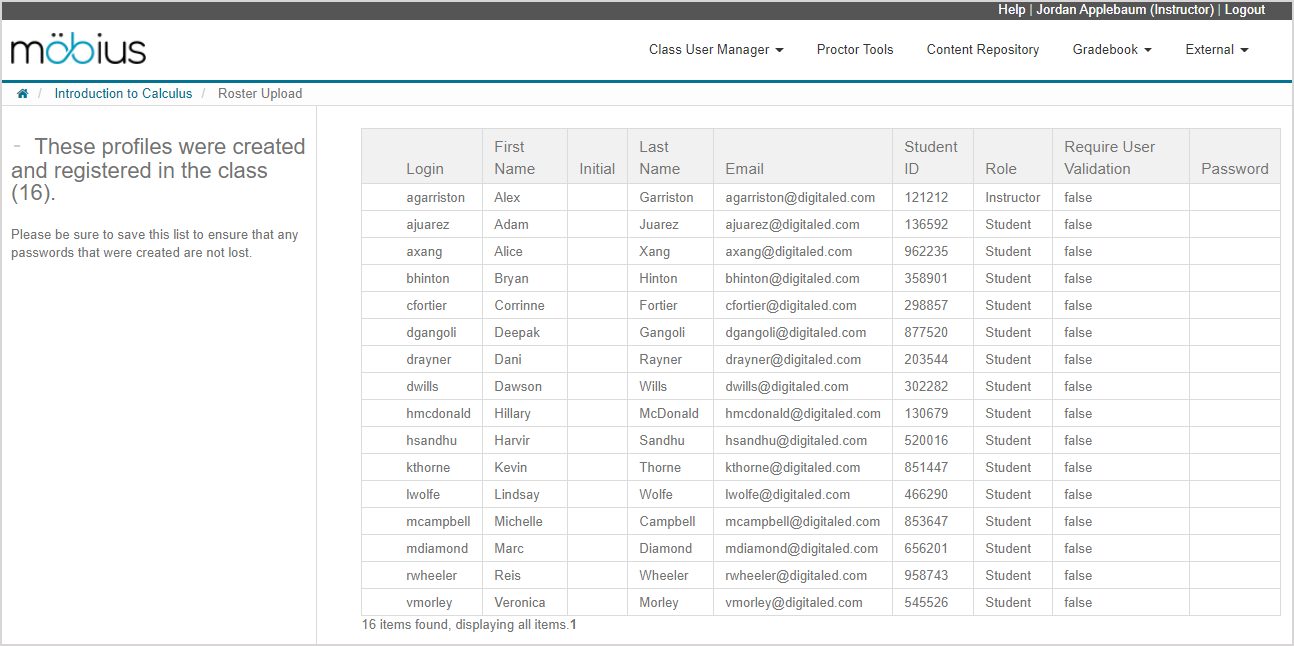This screenshot has height=646, width=1294.
Task: Navigate to Introduction to Calculus breadcrumb
Action: point(123,94)
